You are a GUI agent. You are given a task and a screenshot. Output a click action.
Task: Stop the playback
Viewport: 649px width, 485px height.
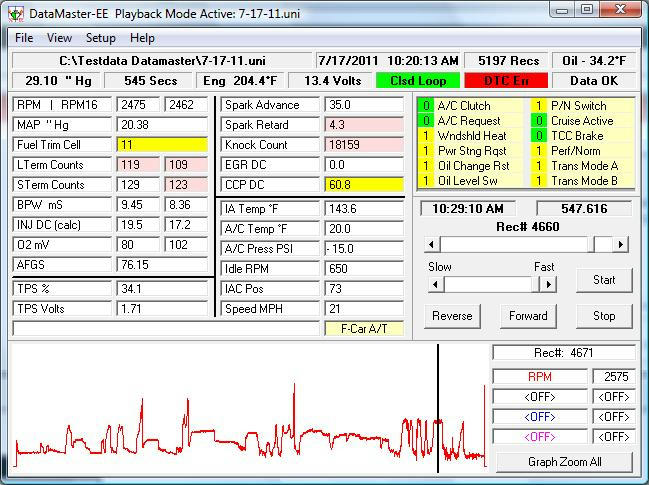(x=604, y=316)
